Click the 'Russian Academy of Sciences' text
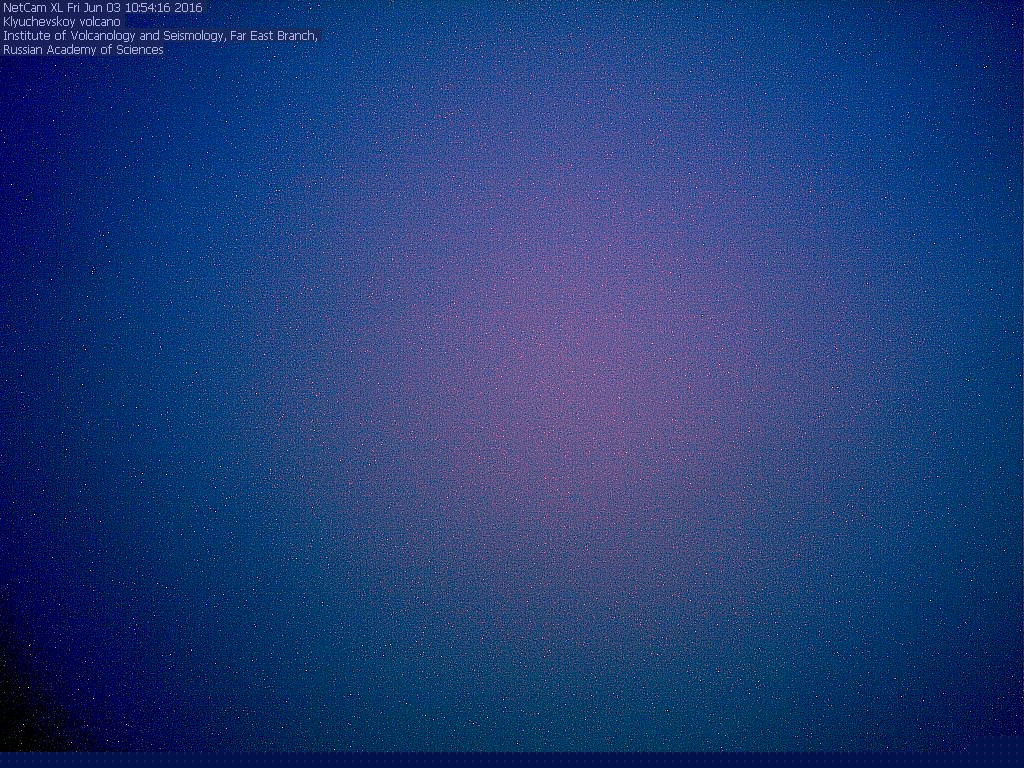The height and width of the screenshot is (768, 1024). pyautogui.click(x=83, y=50)
